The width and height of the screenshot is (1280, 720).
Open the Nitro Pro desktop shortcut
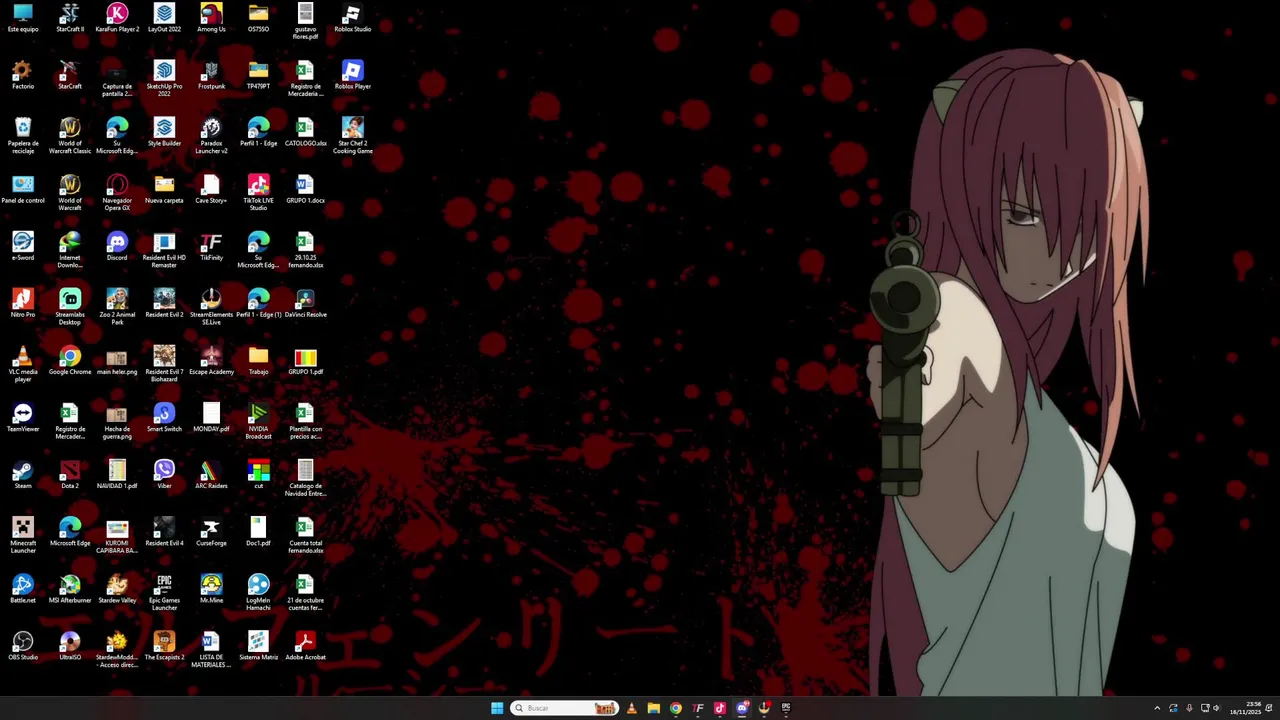[23, 303]
